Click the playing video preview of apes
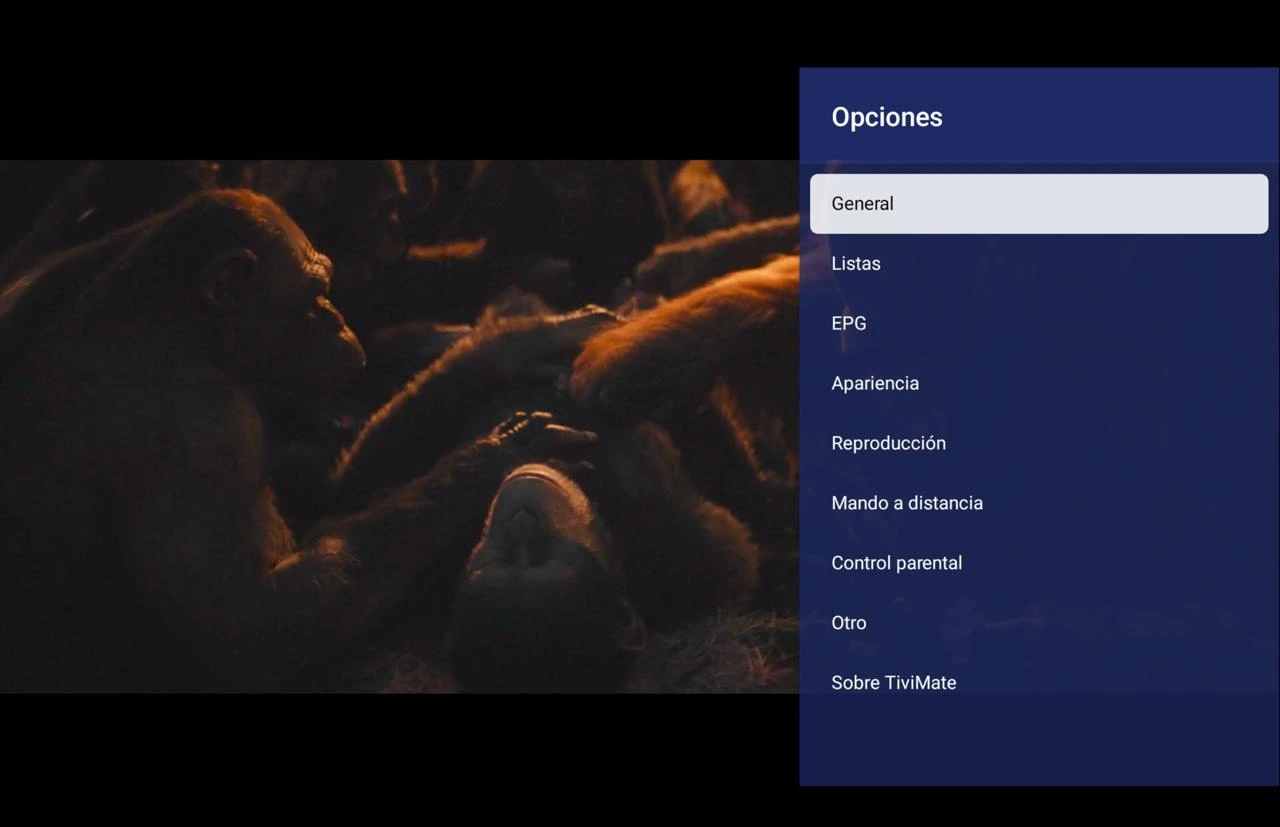 [400, 427]
